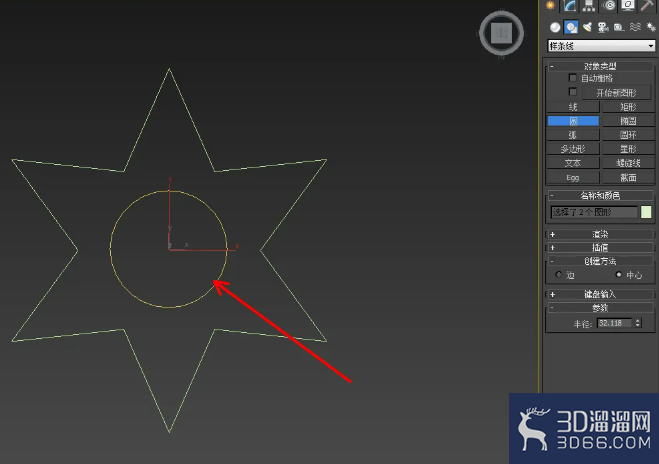
Task: Choose the 截面 section shape button
Action: pos(628,178)
